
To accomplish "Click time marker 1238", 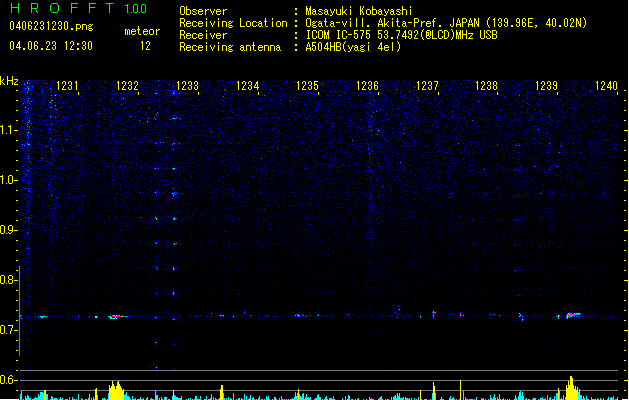I will coord(486,86).
